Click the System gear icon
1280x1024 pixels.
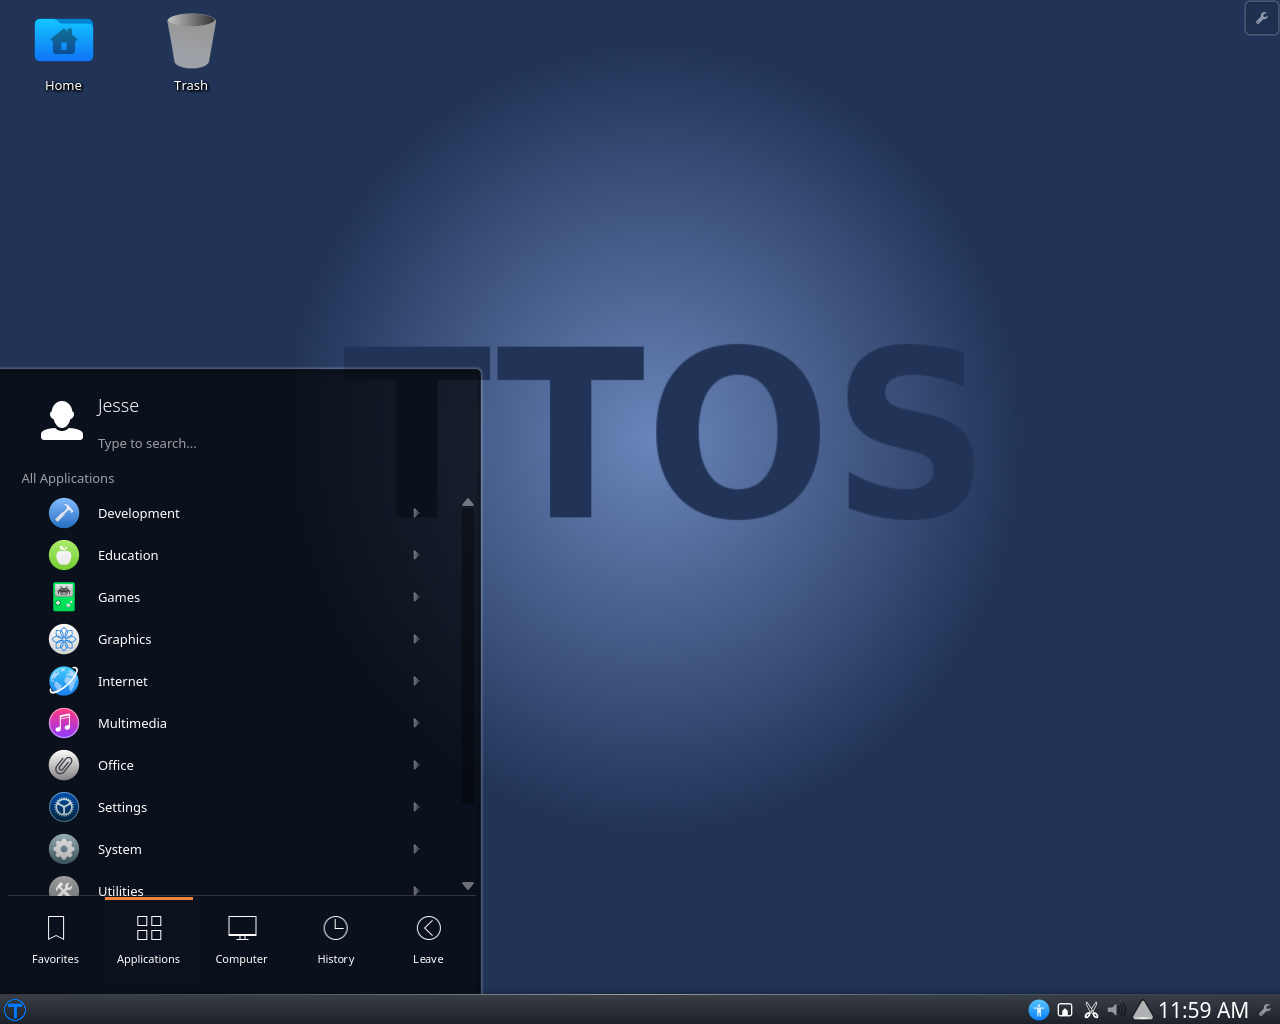coord(64,849)
